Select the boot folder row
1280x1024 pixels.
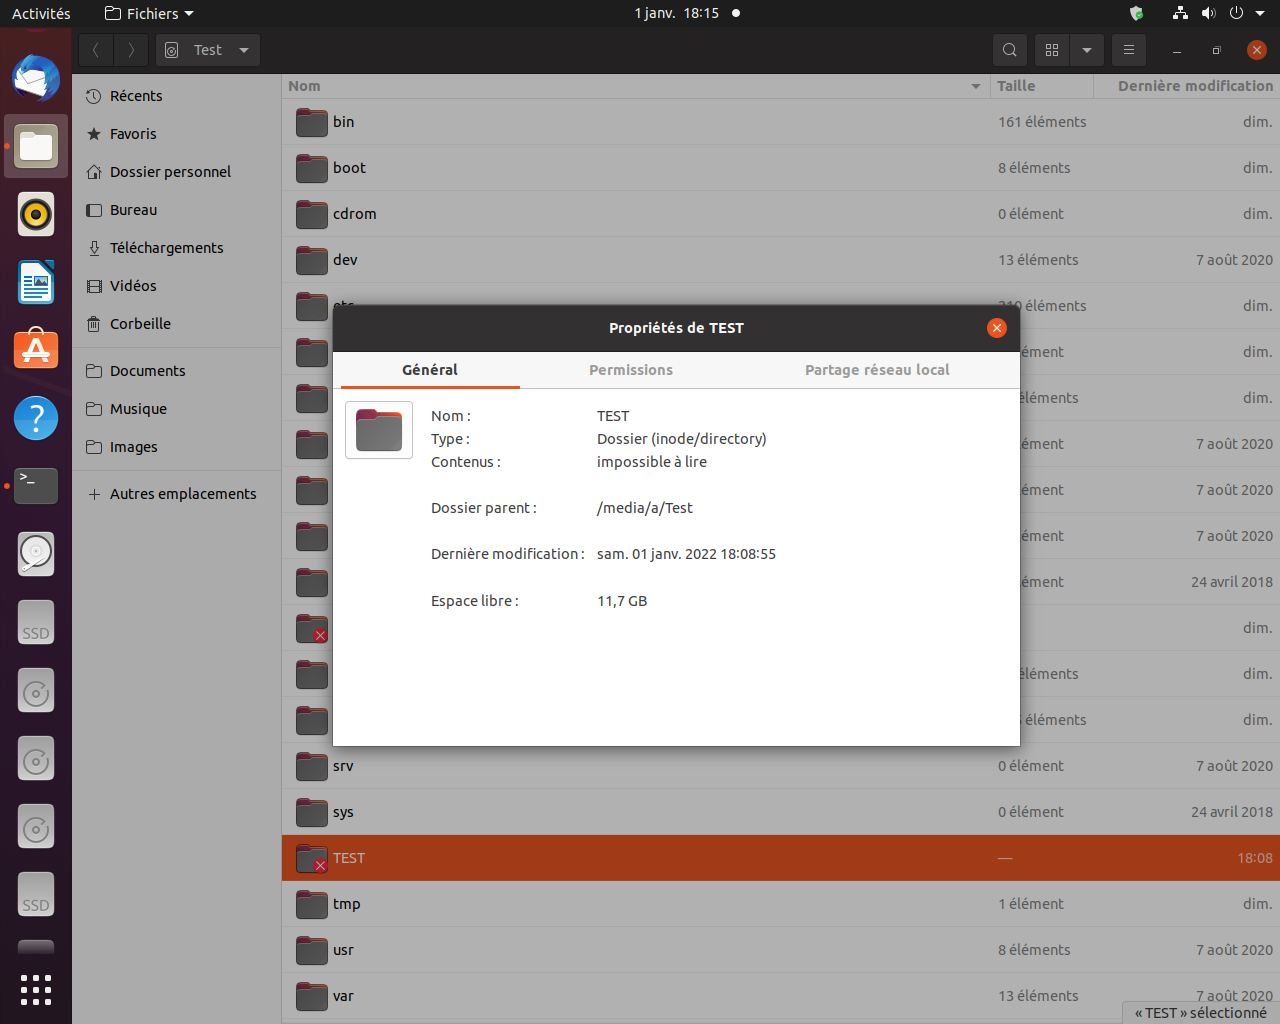point(780,168)
